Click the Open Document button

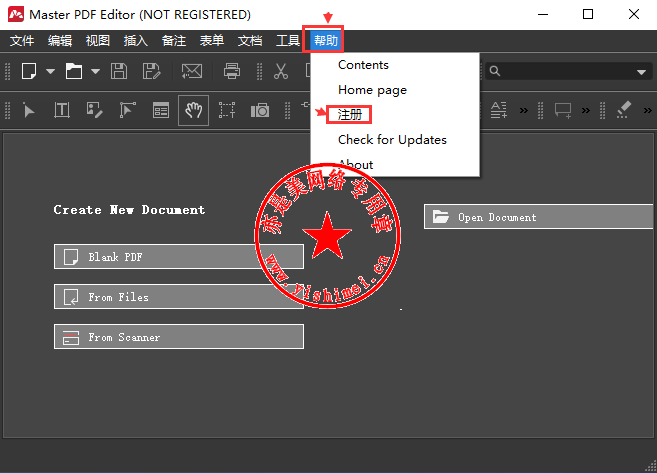(x=538, y=217)
